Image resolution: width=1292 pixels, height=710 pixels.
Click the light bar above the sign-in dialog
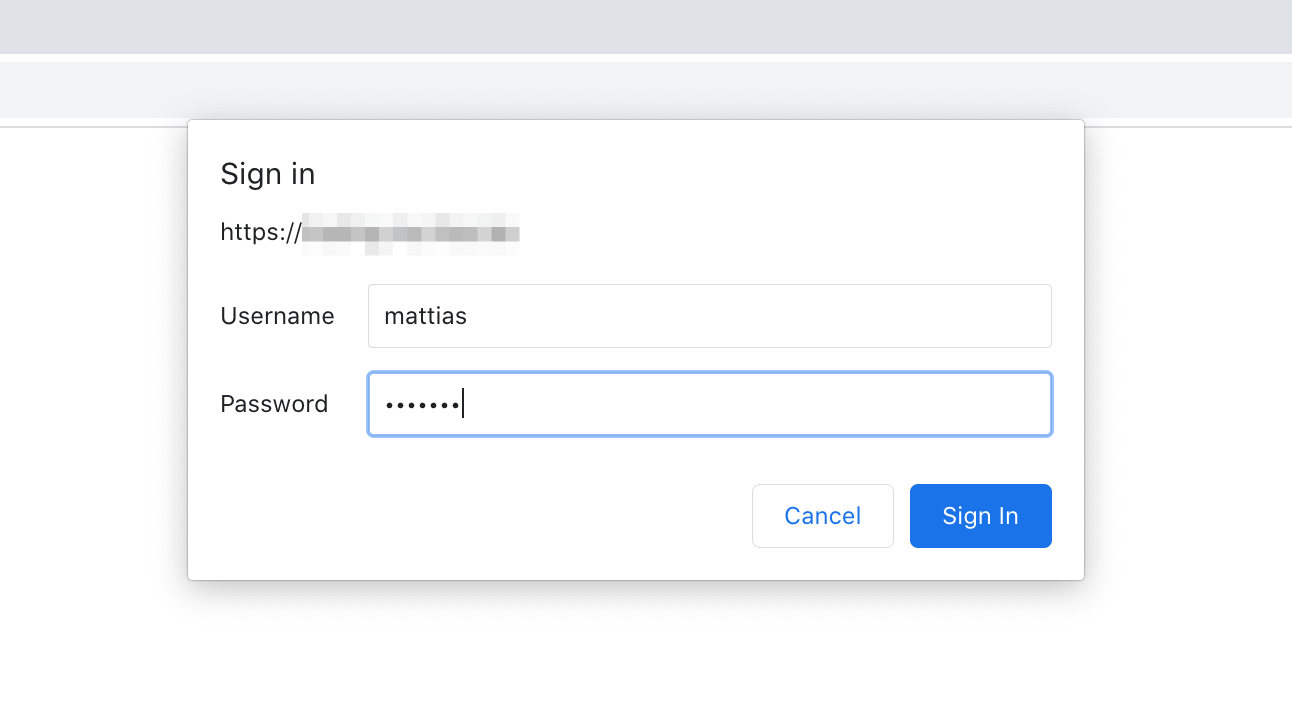646,89
